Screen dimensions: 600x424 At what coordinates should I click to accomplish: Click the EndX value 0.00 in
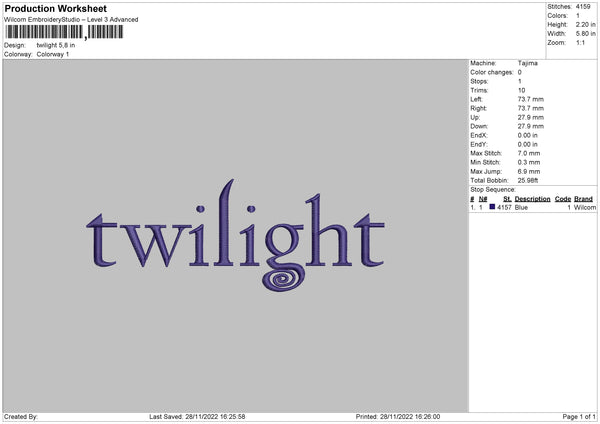pos(528,135)
